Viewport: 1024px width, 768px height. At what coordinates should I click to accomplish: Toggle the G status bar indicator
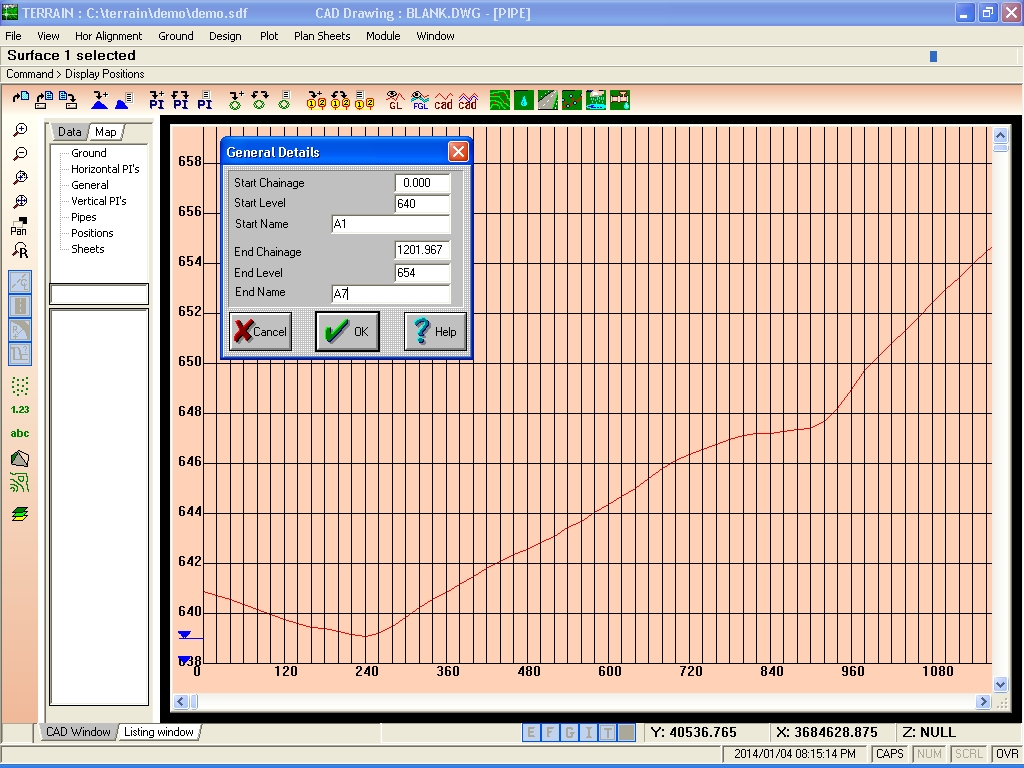click(569, 733)
